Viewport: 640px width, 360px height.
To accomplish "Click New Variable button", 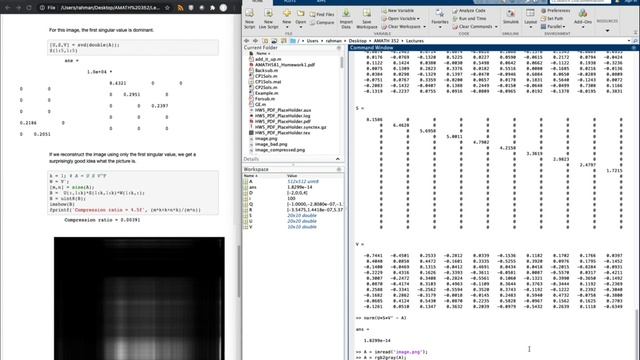I will point(398,11).
